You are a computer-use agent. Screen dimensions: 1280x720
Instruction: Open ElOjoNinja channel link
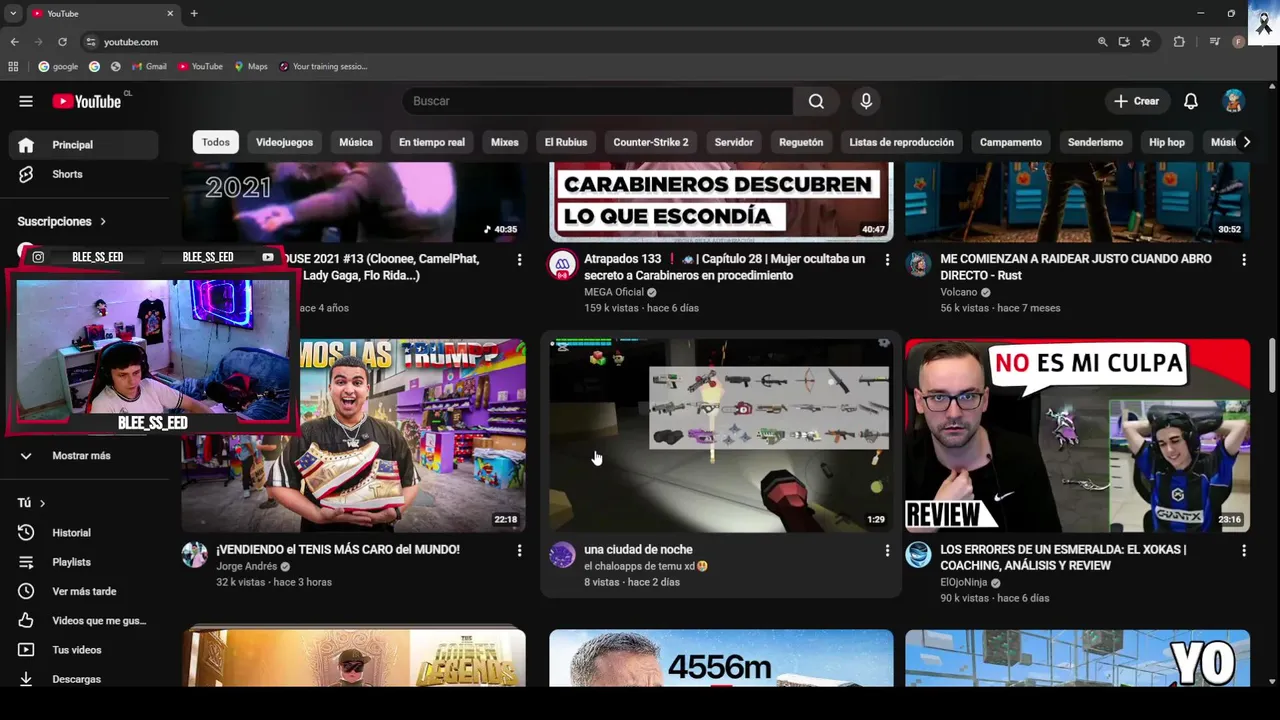(x=964, y=582)
